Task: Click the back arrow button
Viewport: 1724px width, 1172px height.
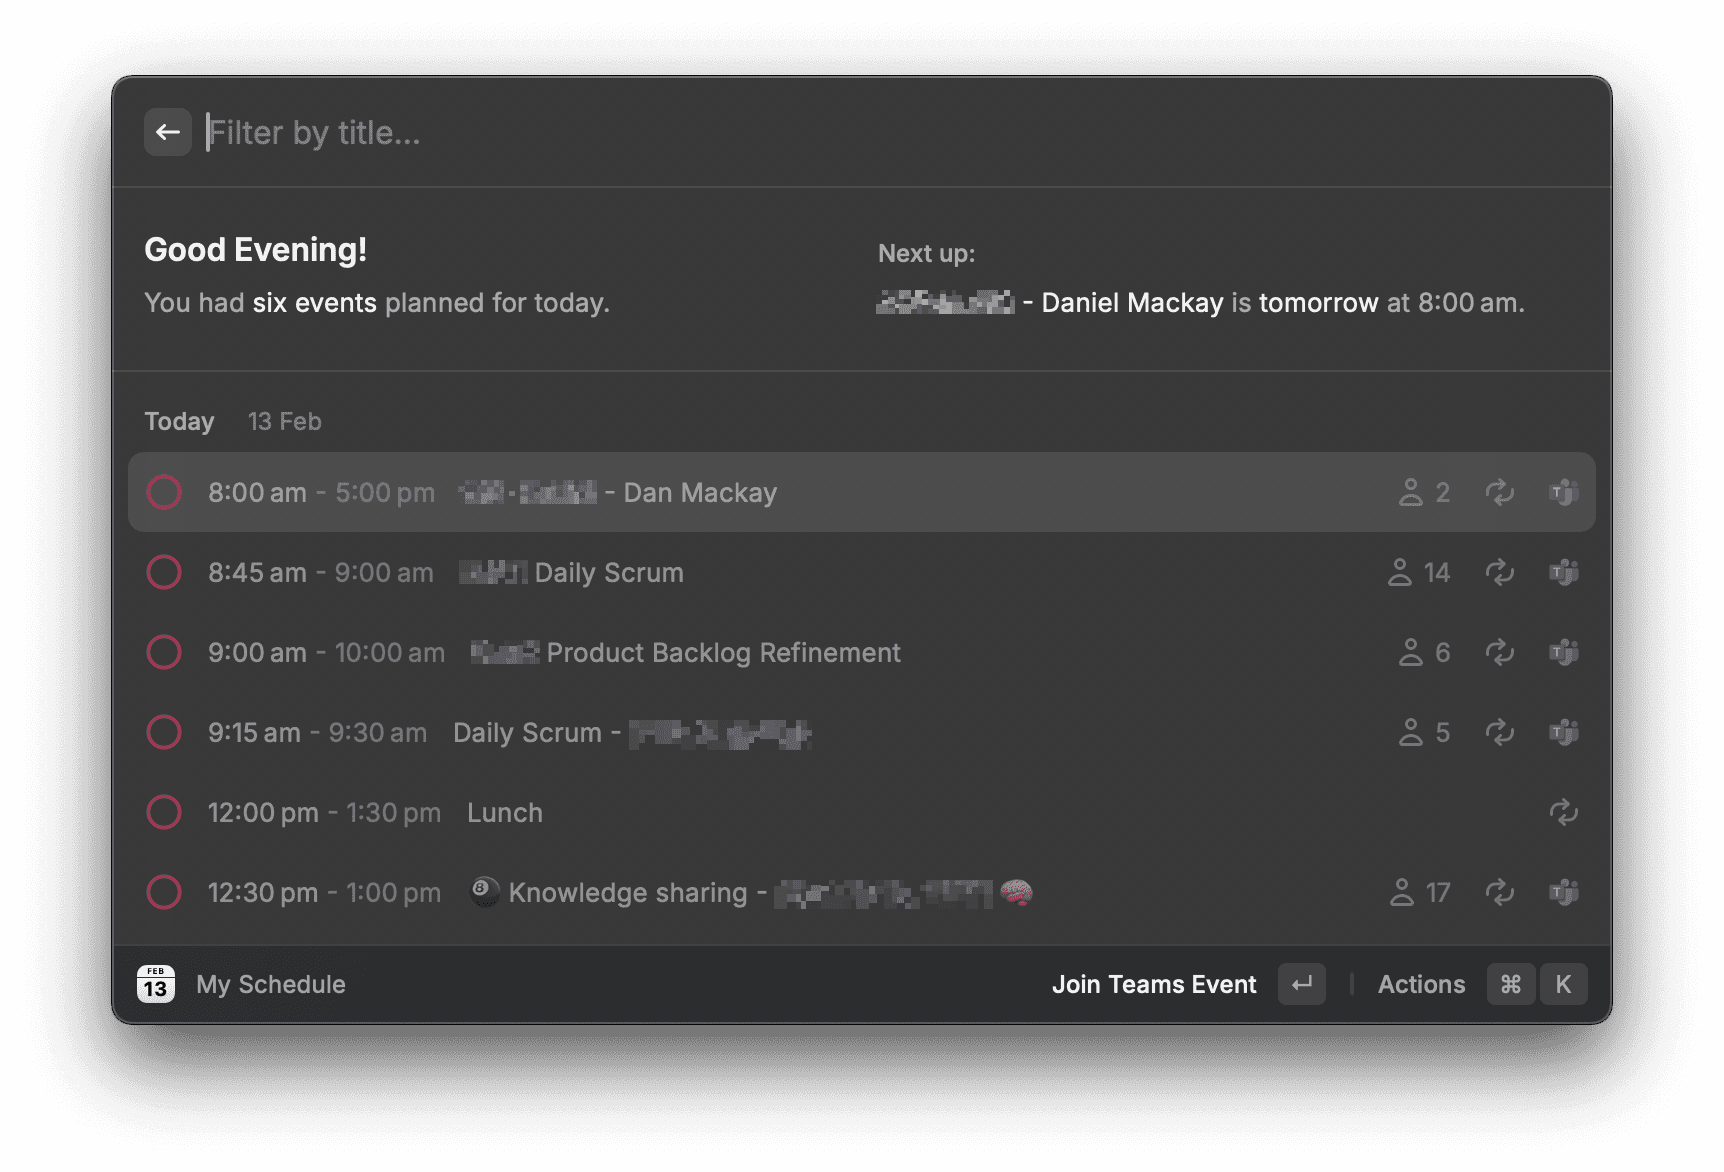Action: pos(168,132)
